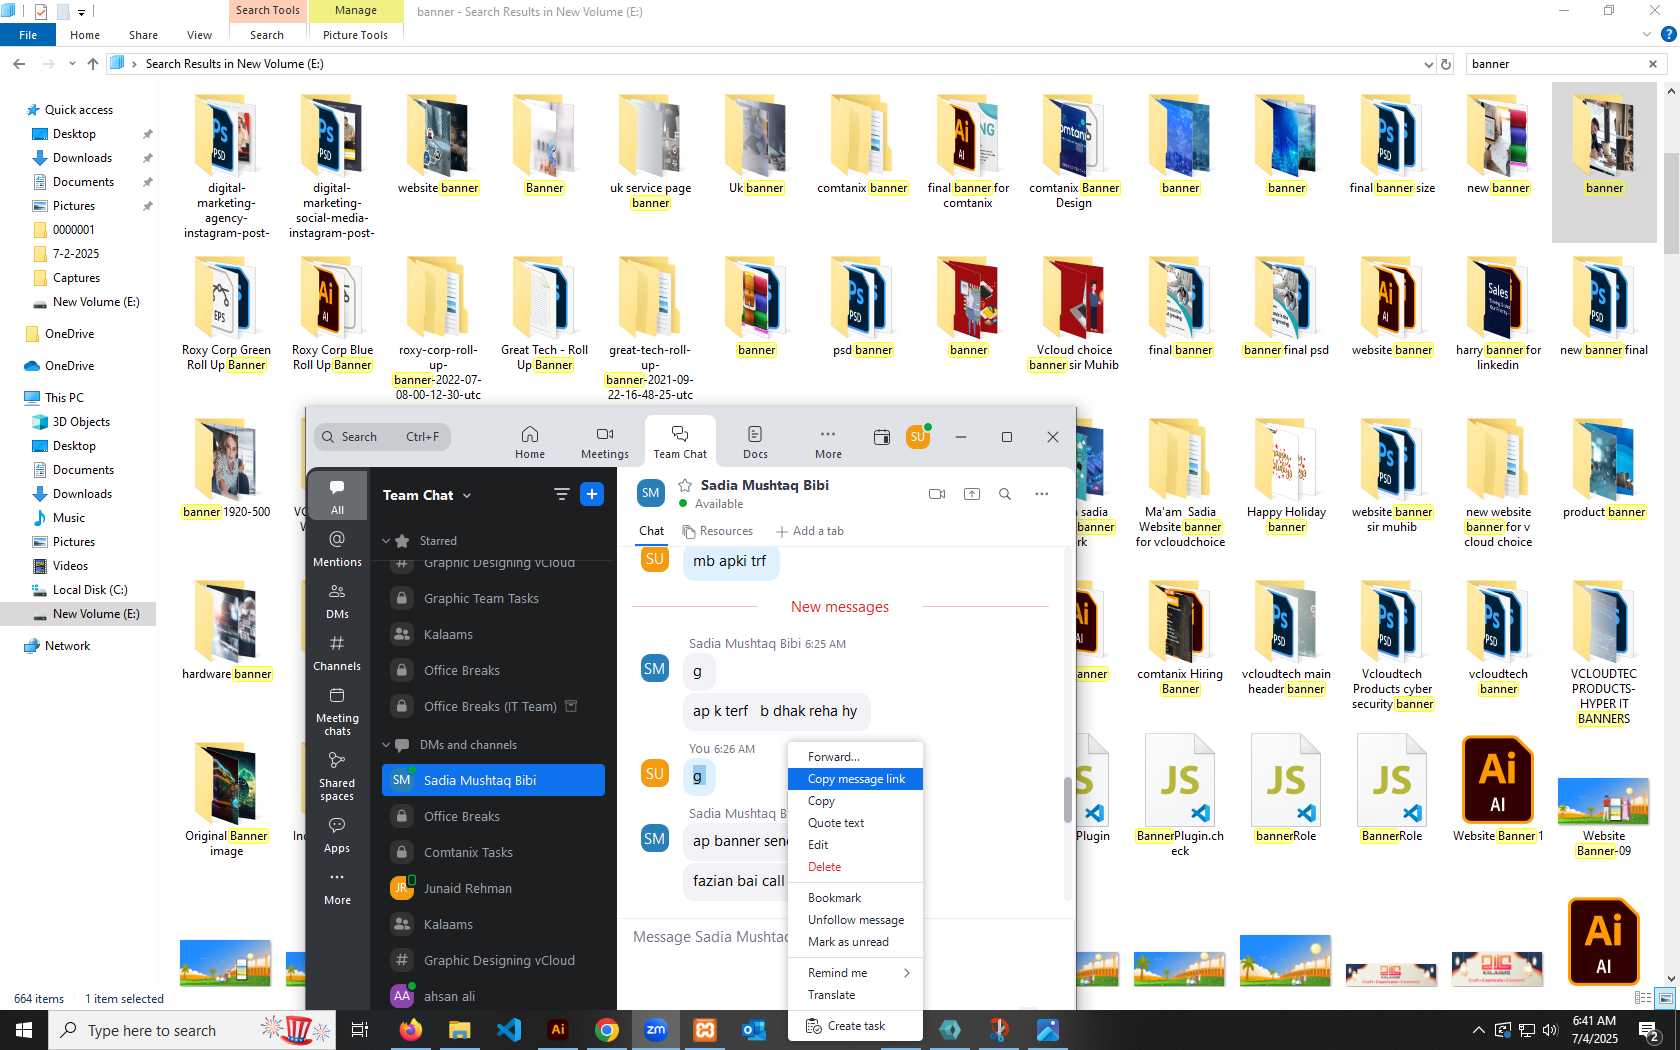Viewport: 1680px width, 1050px height.
Task: Open Zoom calendar icon near profile
Action: [x=881, y=437]
